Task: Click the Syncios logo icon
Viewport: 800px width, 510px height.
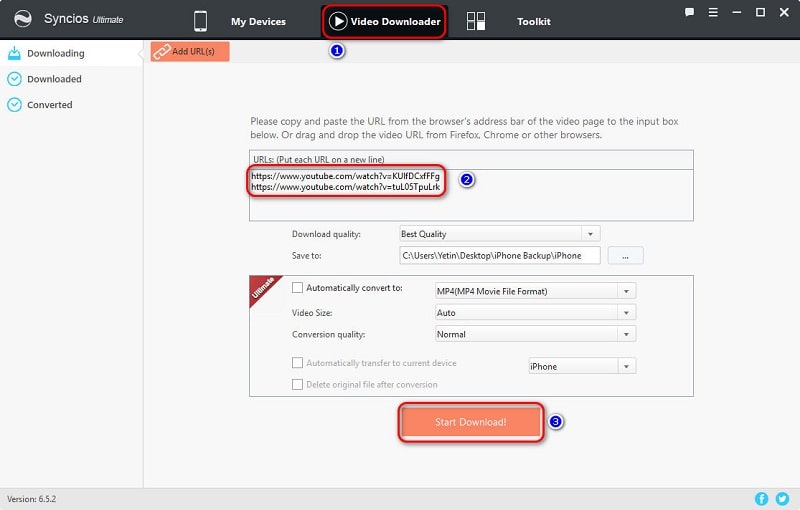Action: click(22, 19)
